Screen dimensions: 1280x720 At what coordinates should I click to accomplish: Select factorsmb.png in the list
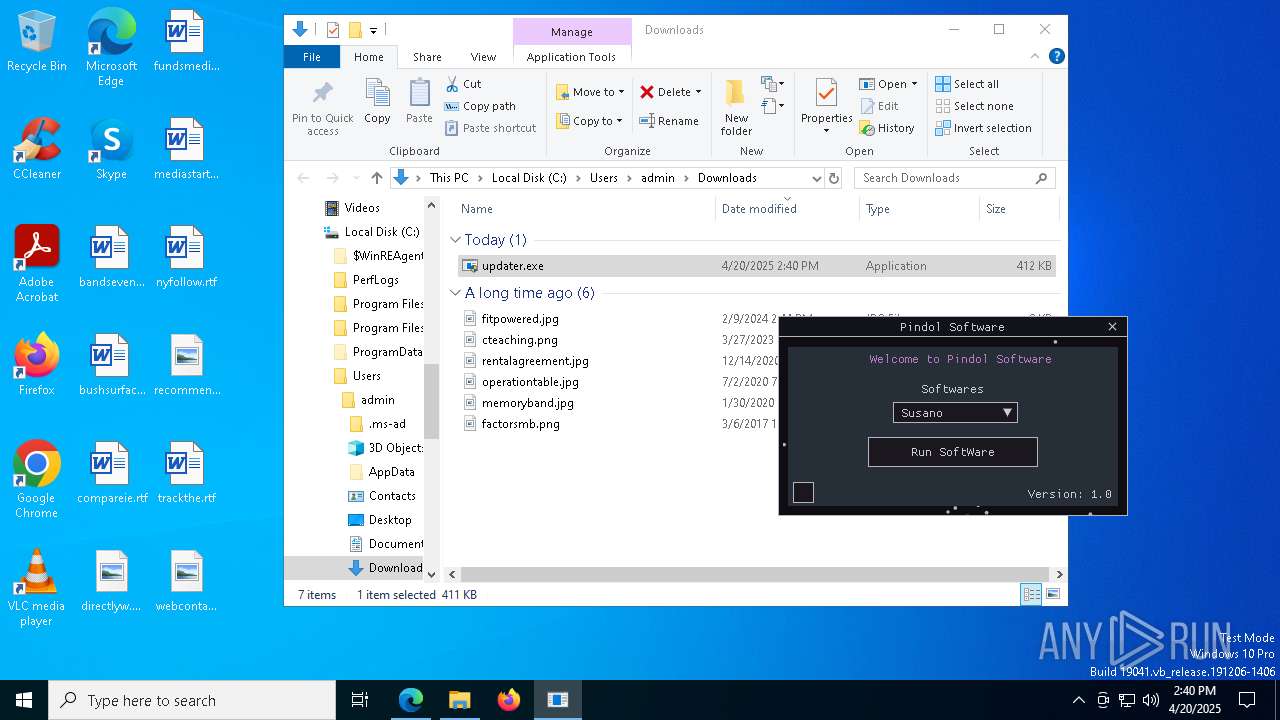521,424
